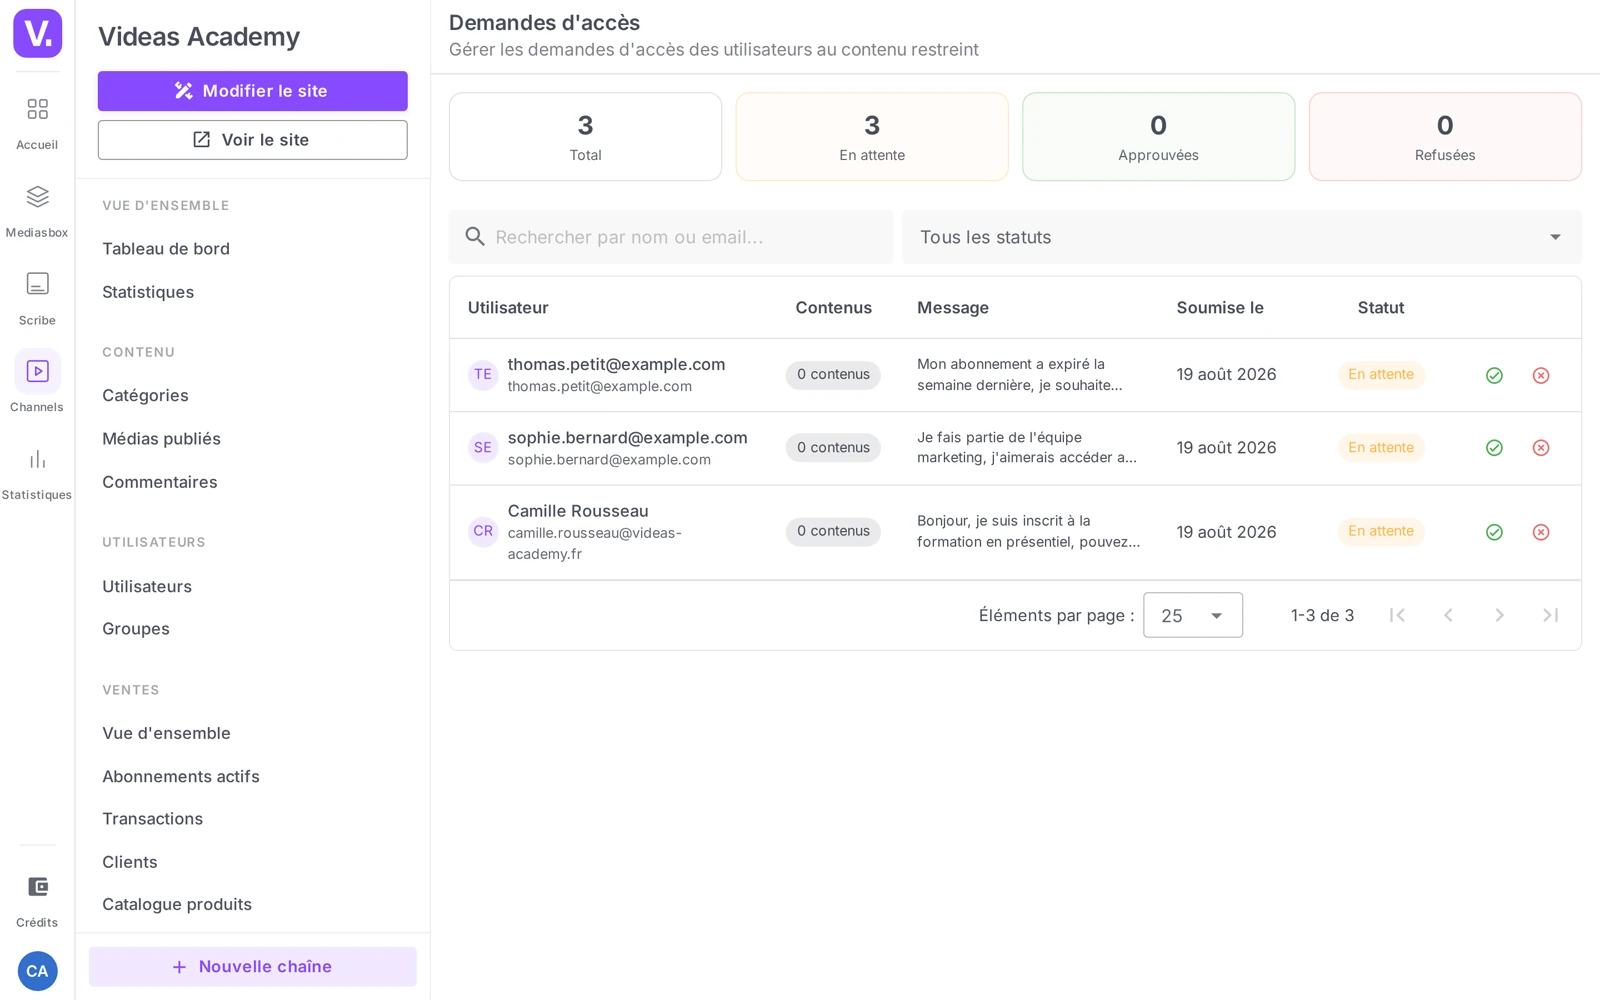This screenshot has height=1000, width=1600.
Task: Click the 0 contenus chip for Camille Rousseau
Action: coord(833,531)
